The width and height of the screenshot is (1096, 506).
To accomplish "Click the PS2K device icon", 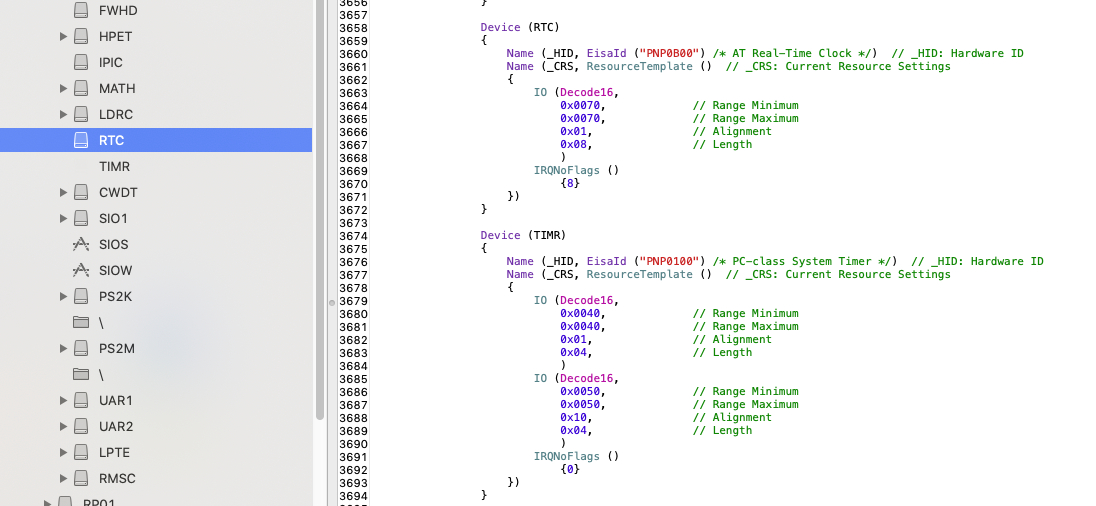I will coord(82,296).
